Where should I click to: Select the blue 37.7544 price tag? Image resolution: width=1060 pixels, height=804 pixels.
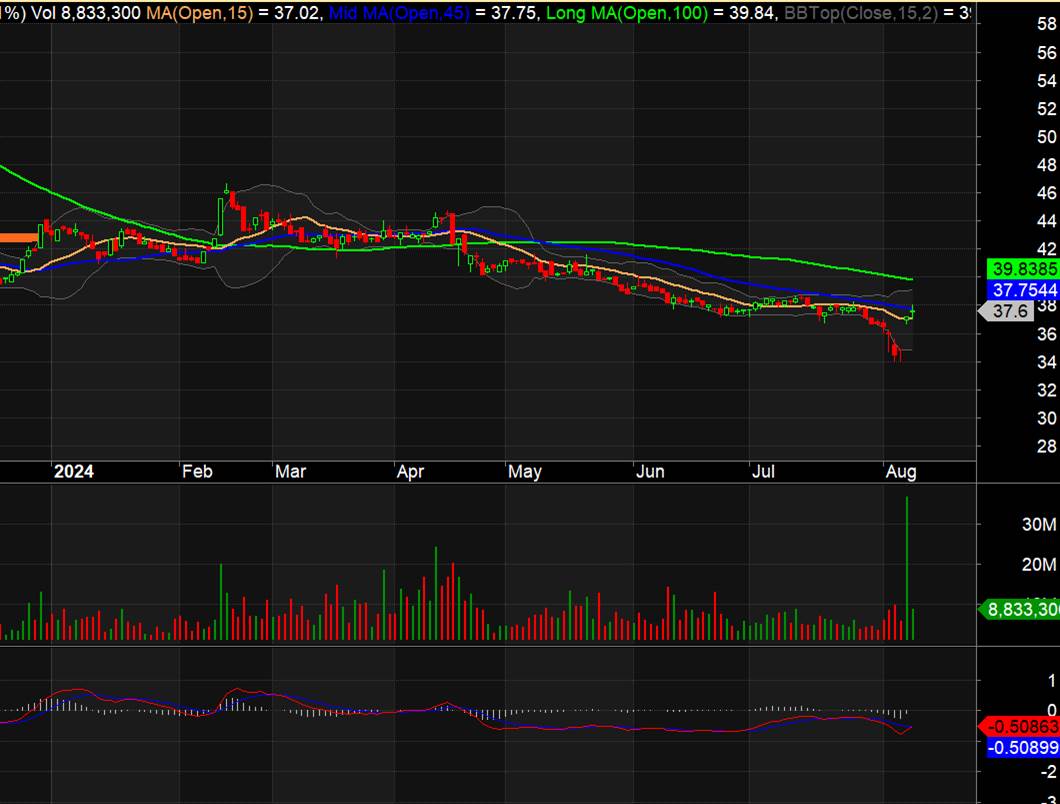[1022, 289]
